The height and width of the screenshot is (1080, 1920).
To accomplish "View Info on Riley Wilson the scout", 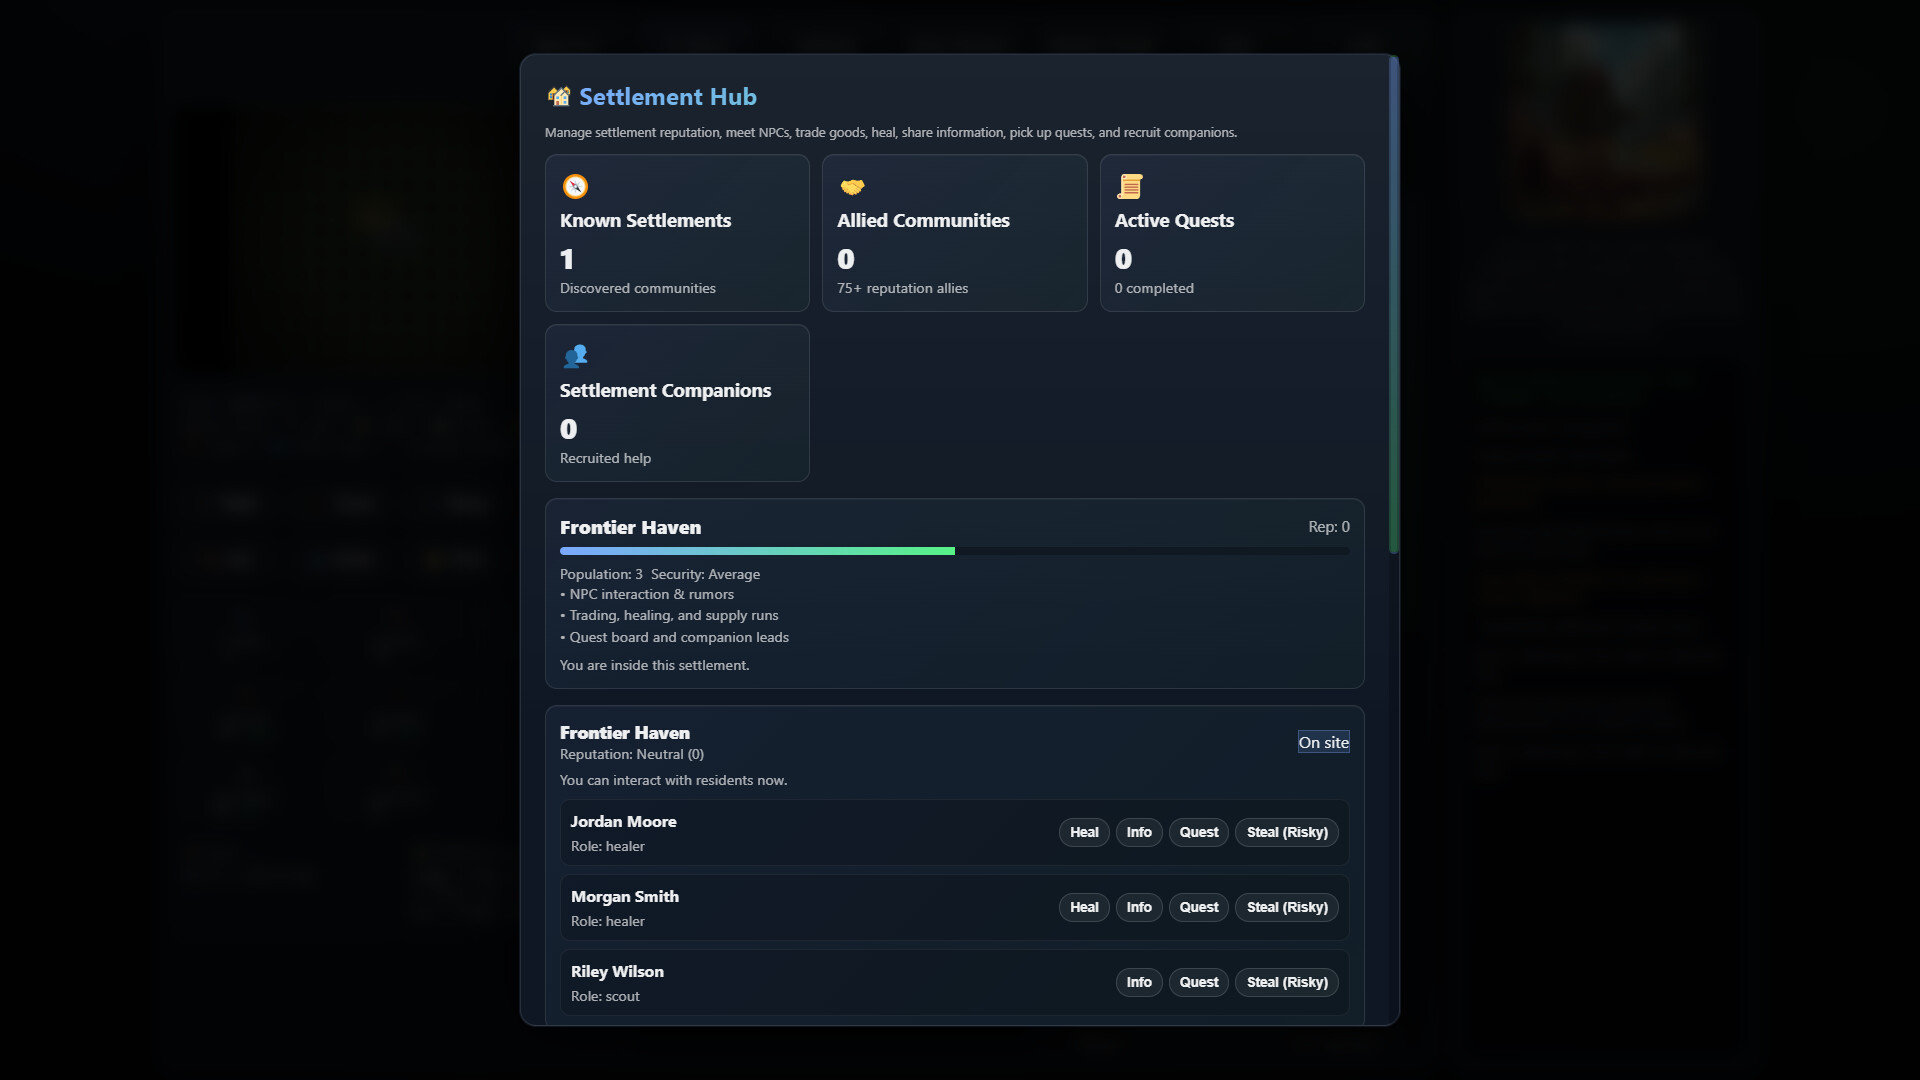I will [x=1139, y=982].
